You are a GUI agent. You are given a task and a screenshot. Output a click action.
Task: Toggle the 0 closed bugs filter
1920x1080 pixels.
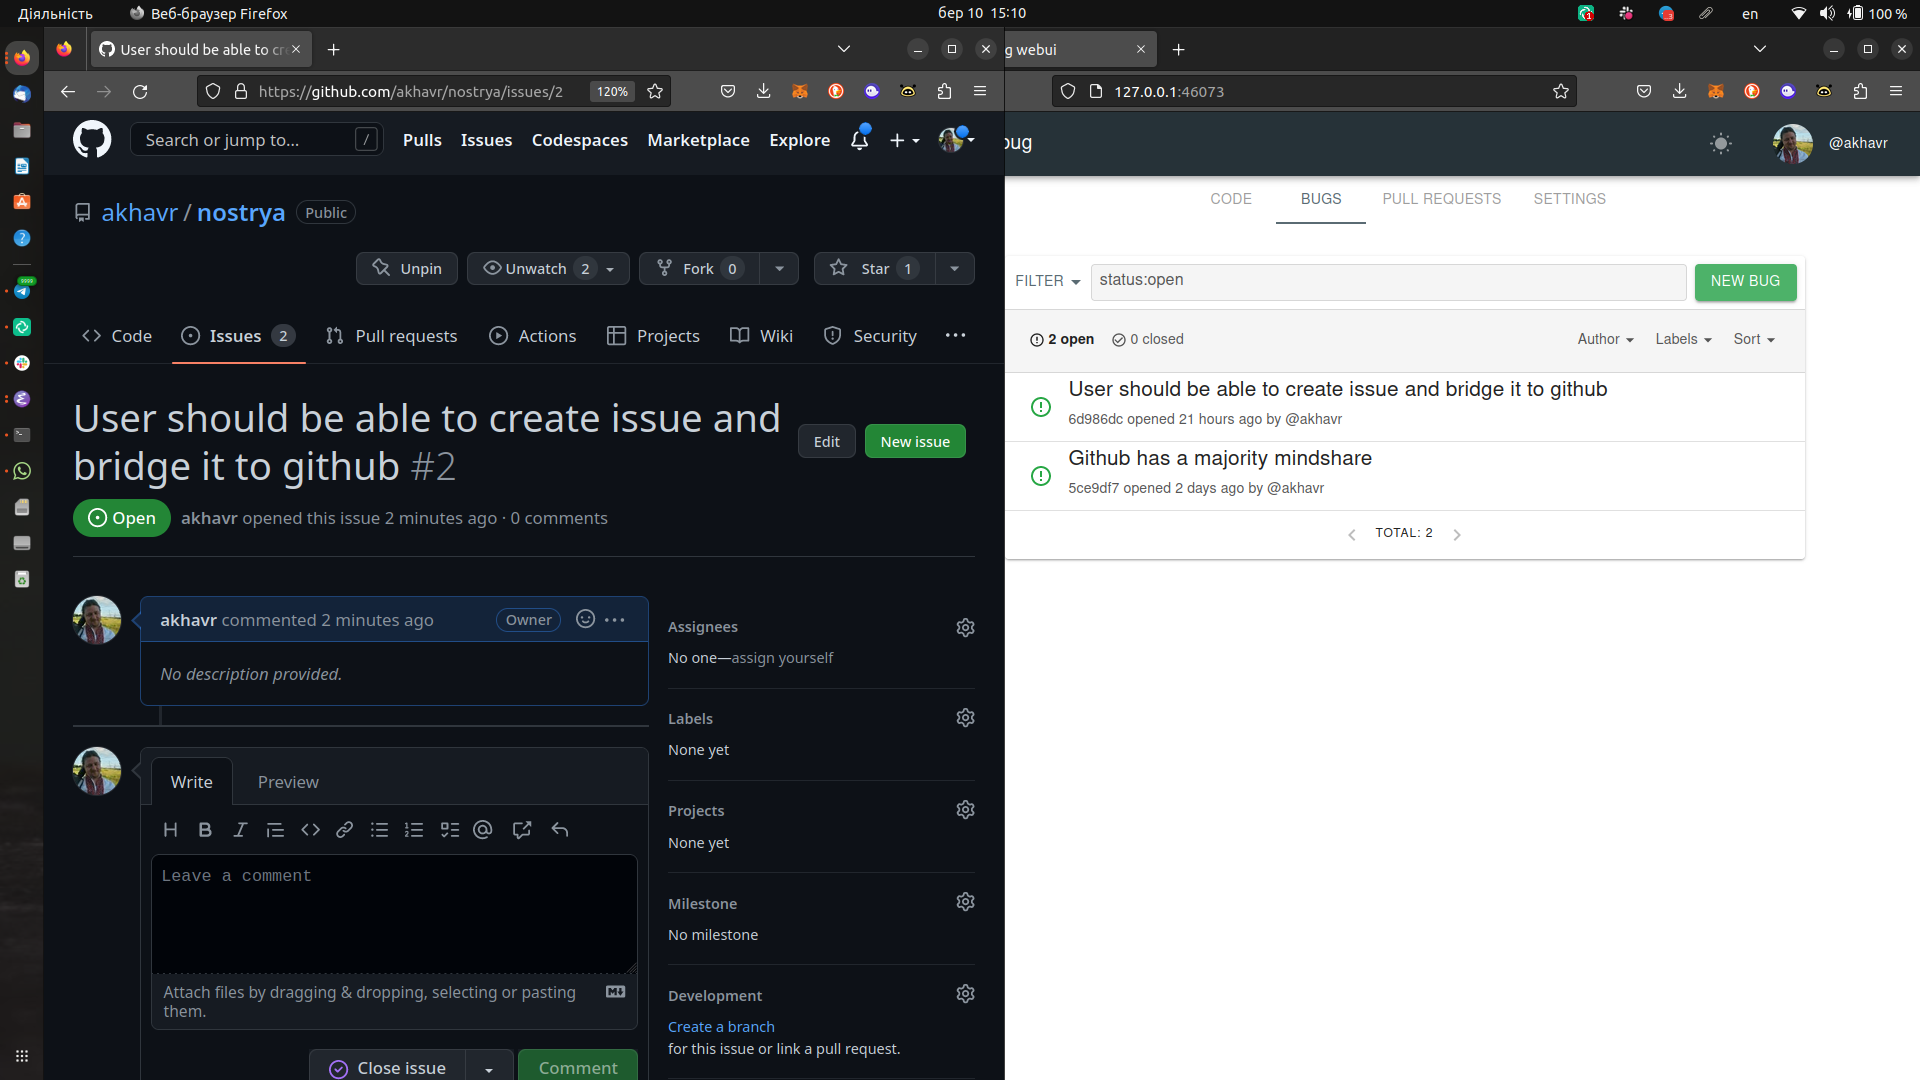click(x=1148, y=340)
